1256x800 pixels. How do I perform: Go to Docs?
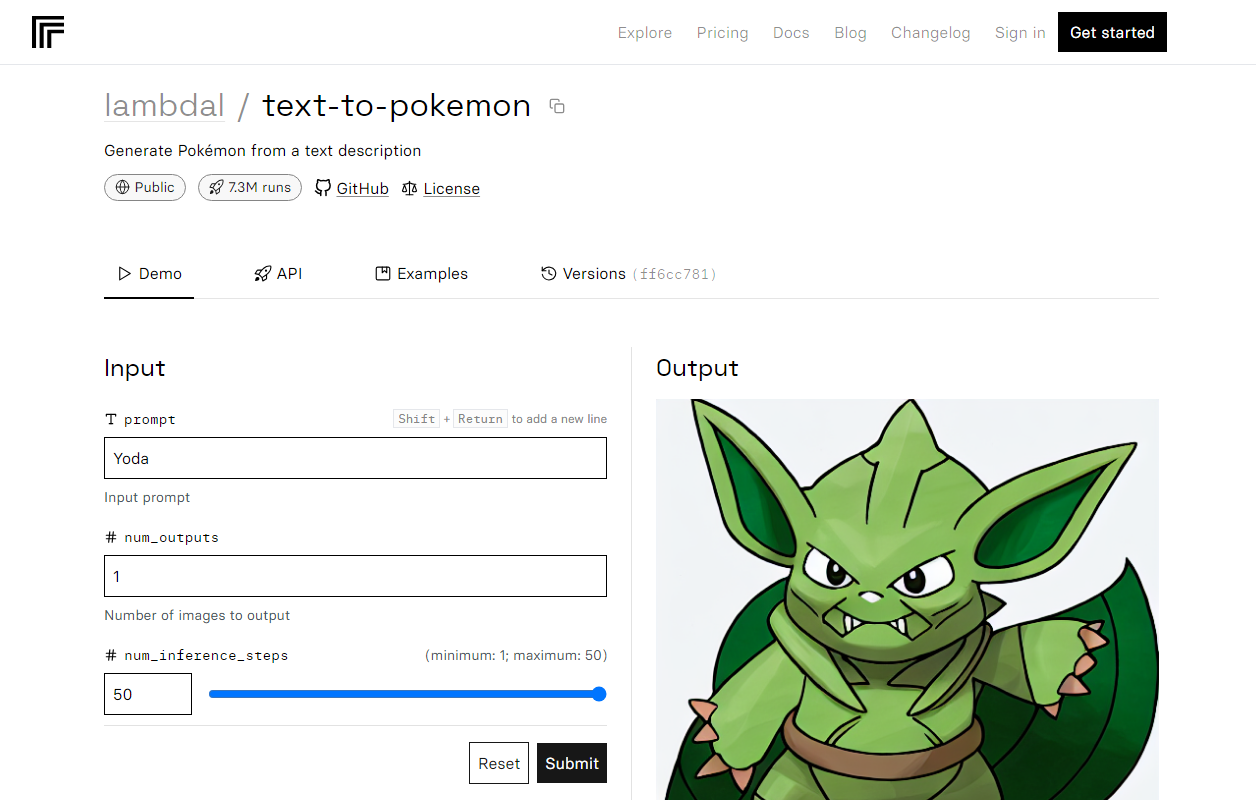tap(791, 33)
